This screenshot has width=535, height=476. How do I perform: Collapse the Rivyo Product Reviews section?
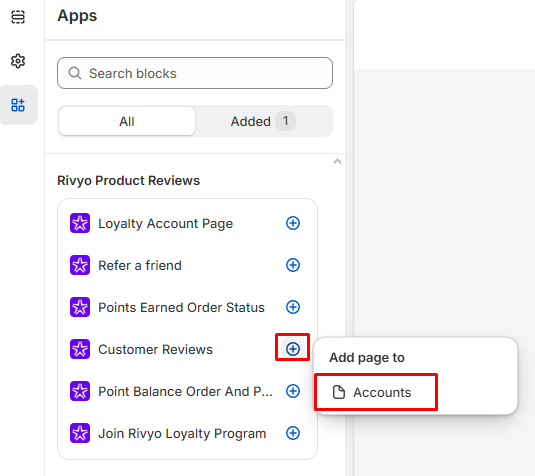pyautogui.click(x=337, y=161)
